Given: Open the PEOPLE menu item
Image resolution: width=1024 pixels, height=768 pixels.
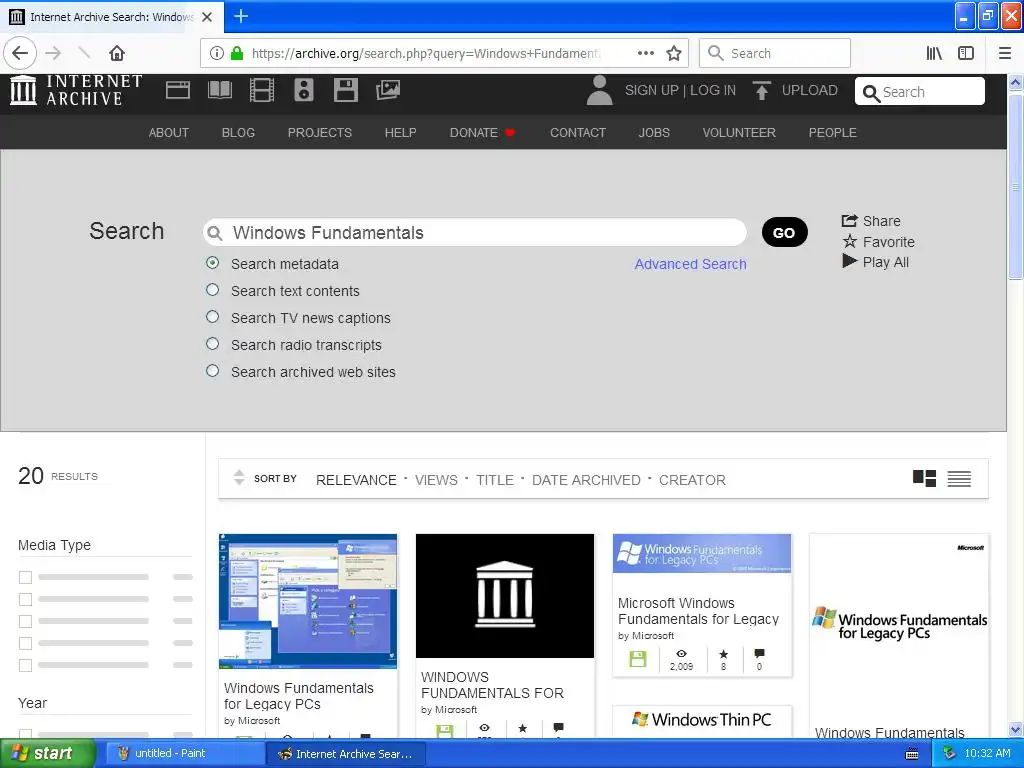Looking at the screenshot, I should click(x=833, y=133).
